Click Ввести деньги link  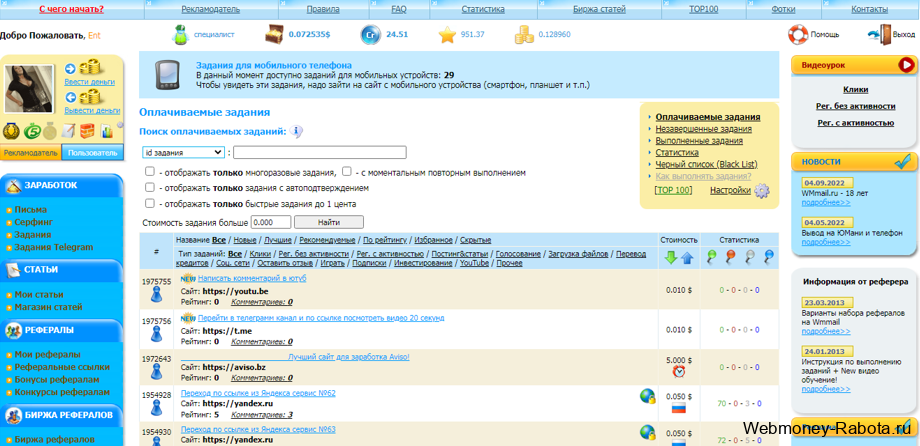pos(90,82)
